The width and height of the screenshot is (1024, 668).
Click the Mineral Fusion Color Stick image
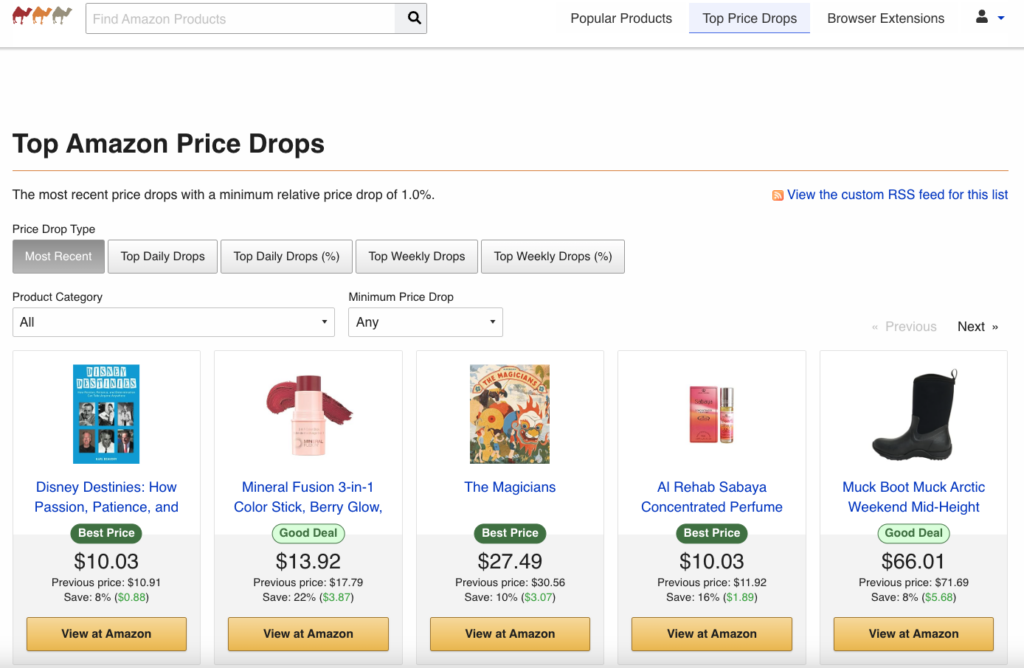[x=308, y=413]
